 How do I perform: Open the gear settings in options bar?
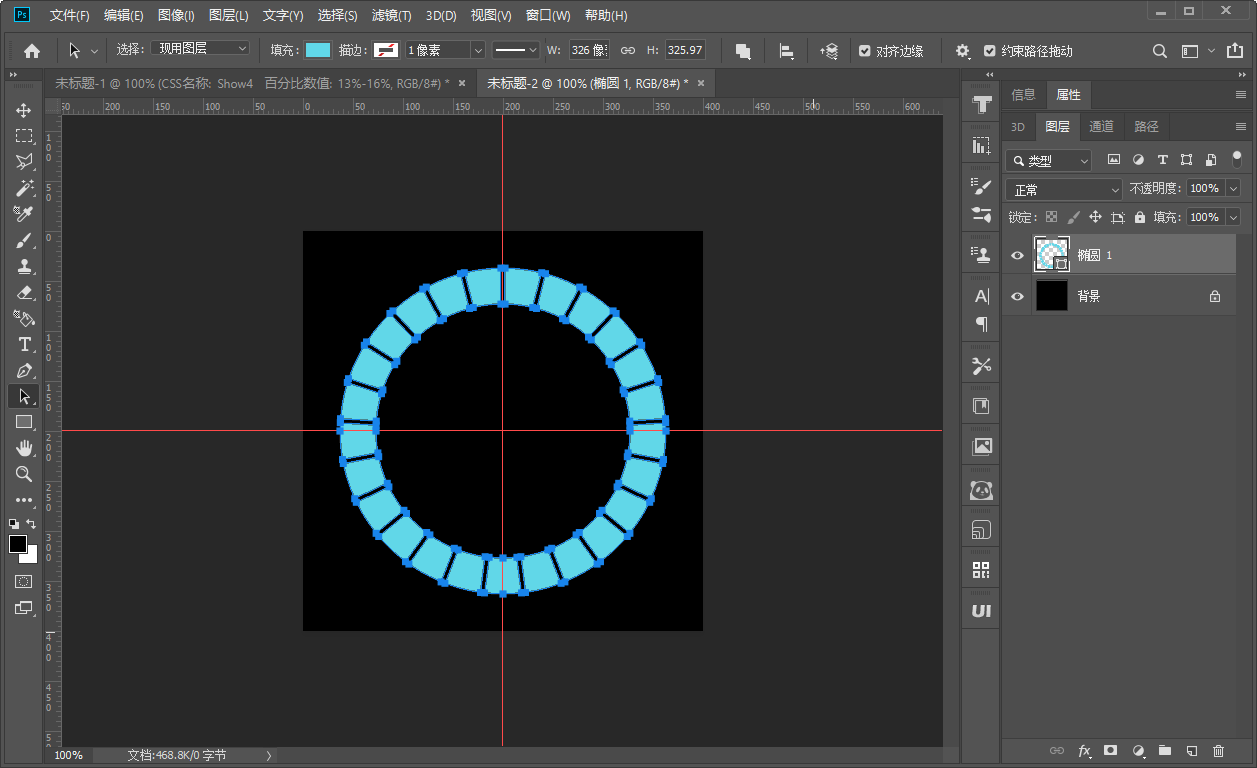[x=963, y=50]
